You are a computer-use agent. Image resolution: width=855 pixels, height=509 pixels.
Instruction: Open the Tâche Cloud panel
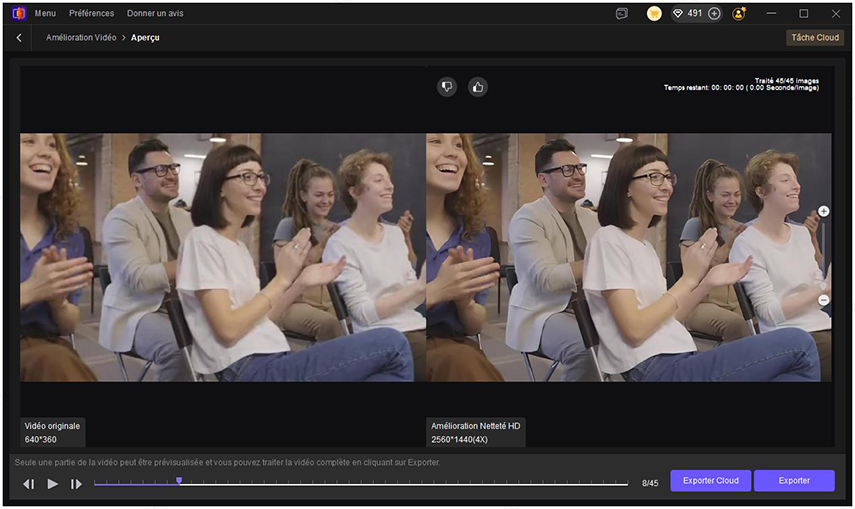coord(814,38)
